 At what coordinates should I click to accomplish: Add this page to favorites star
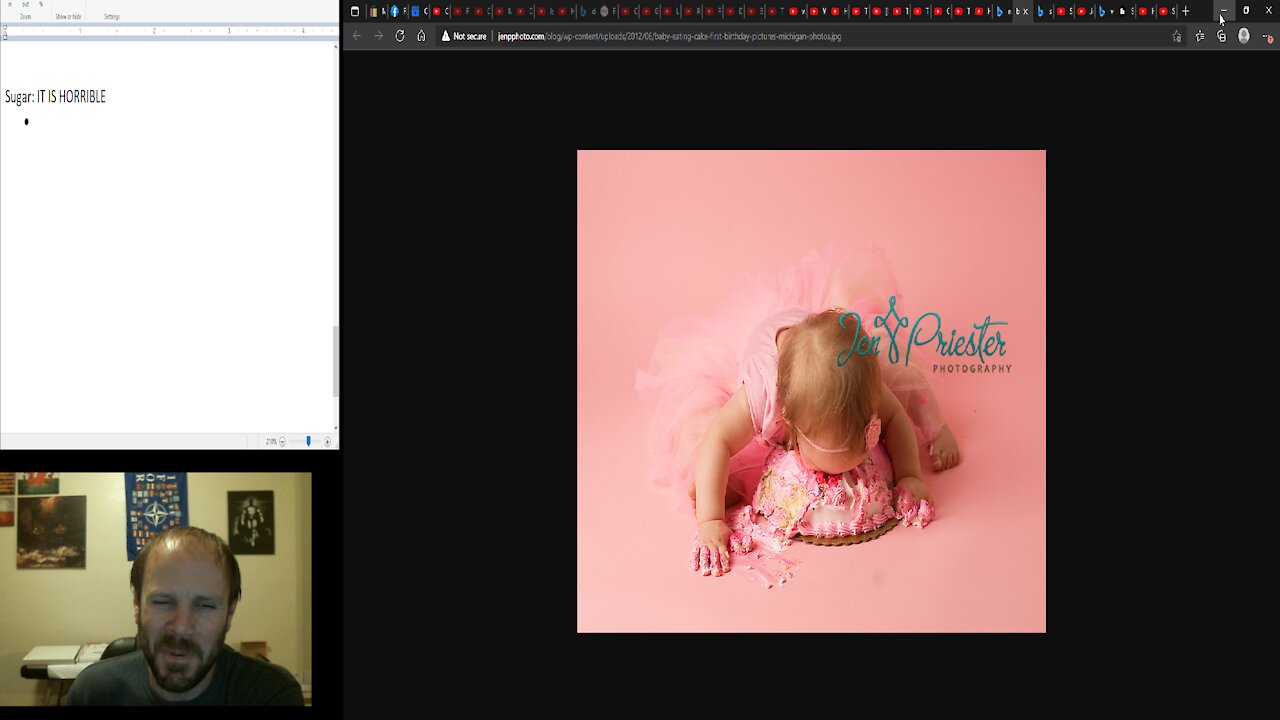1177,36
